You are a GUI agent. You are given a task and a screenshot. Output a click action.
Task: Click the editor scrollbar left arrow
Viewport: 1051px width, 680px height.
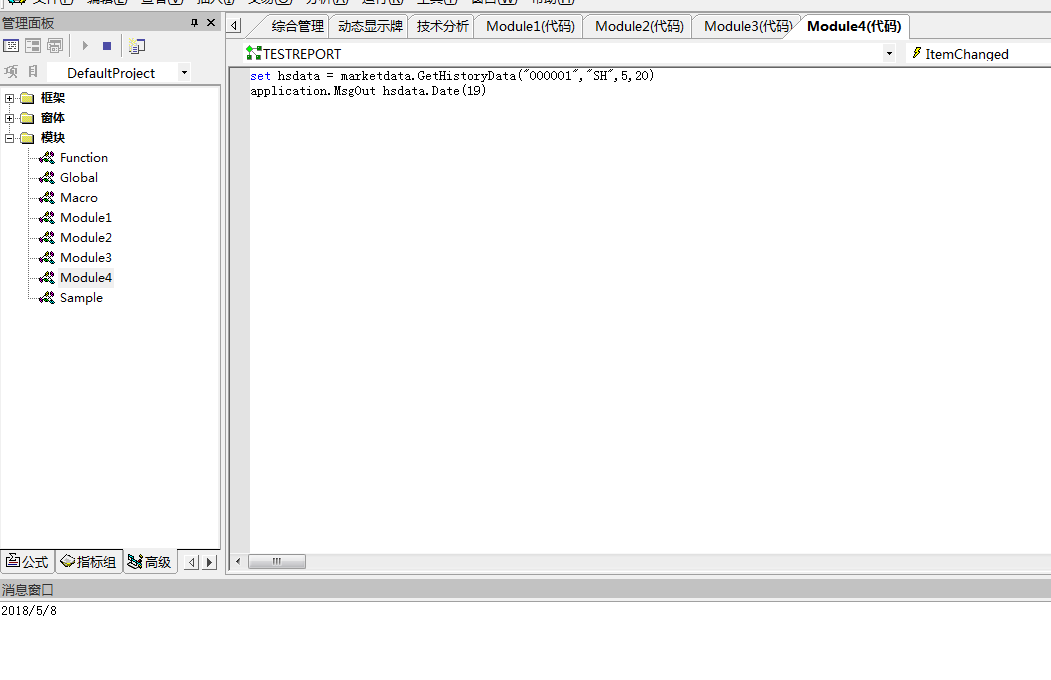[238, 561]
